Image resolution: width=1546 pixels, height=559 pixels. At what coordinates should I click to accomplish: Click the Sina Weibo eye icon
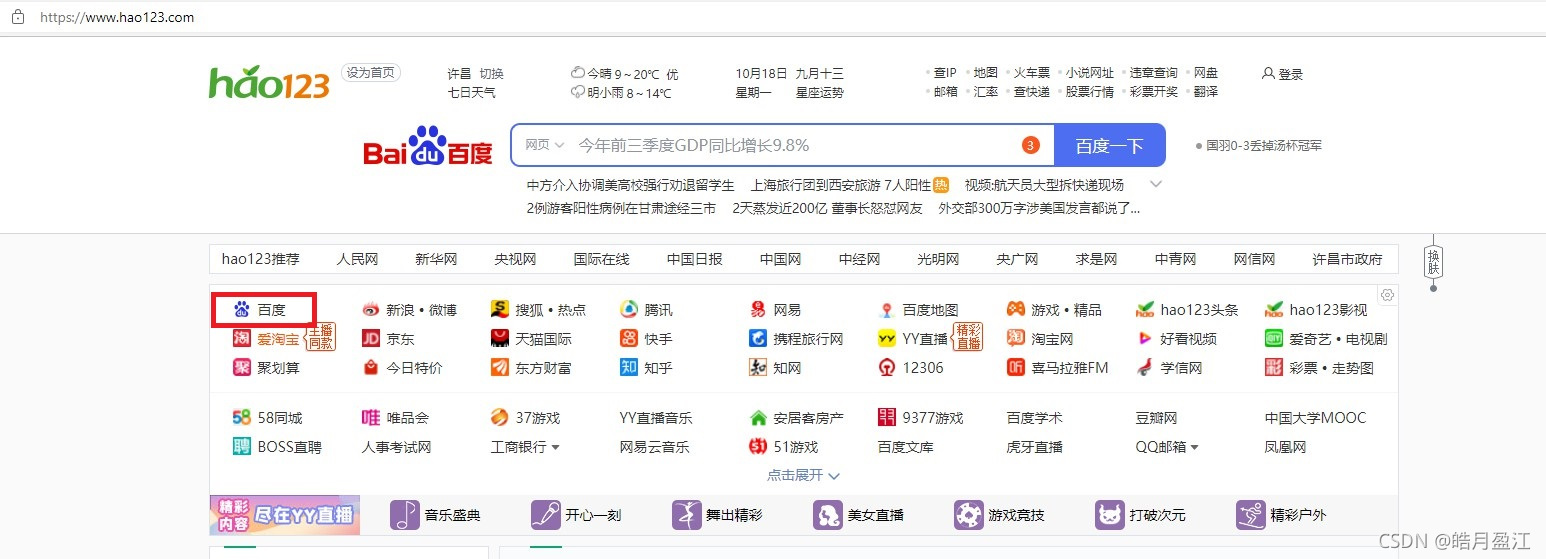pyautogui.click(x=370, y=310)
